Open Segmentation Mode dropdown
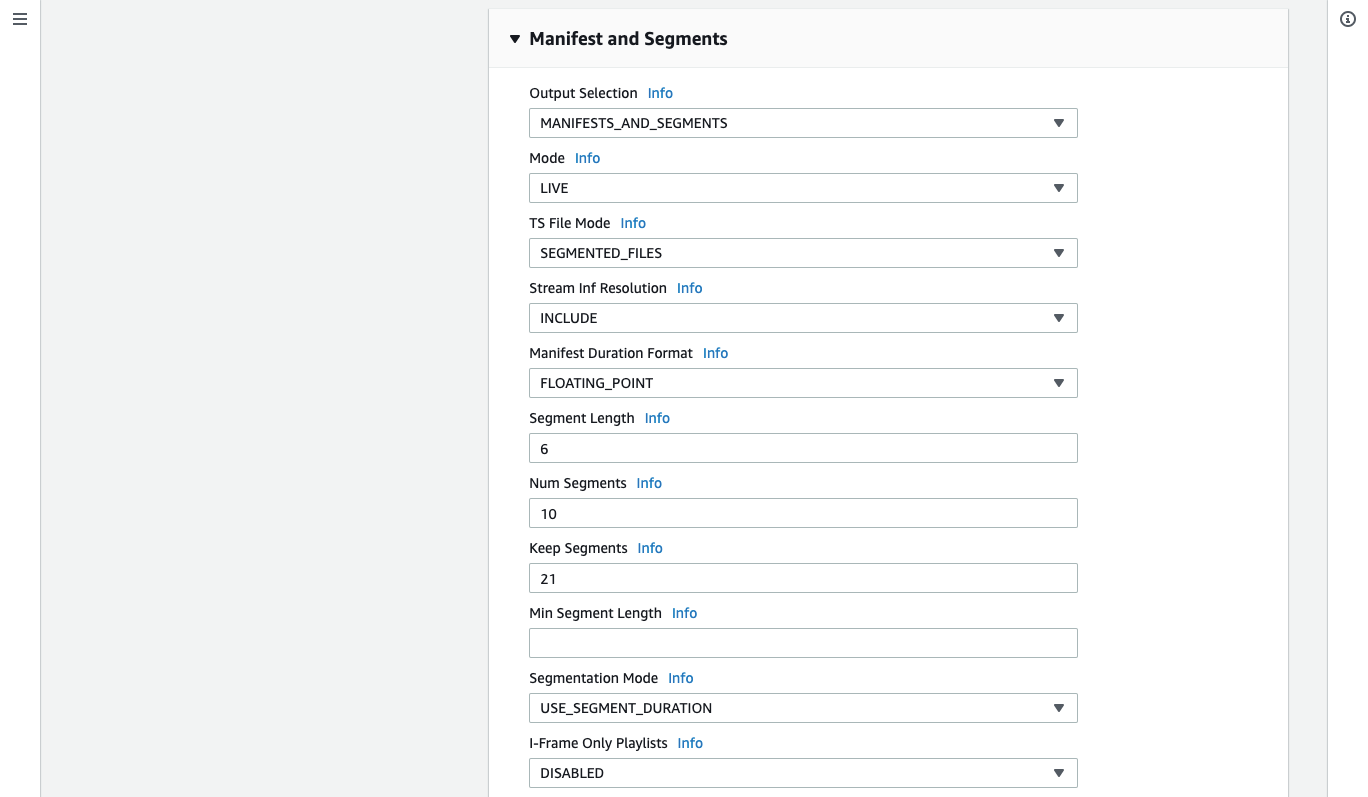1368x797 pixels. 803,708
